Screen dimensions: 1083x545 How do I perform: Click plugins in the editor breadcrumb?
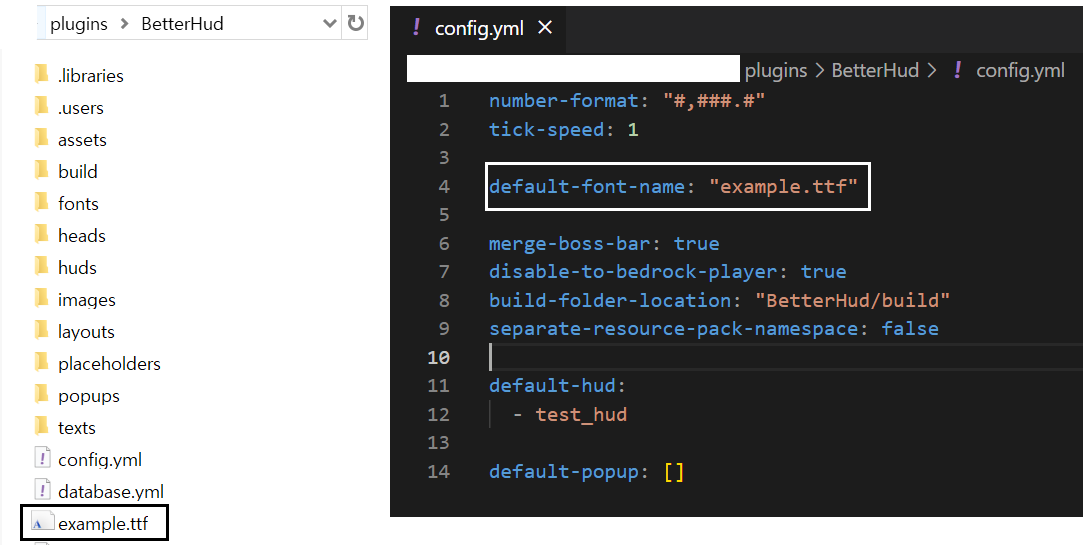pos(776,70)
